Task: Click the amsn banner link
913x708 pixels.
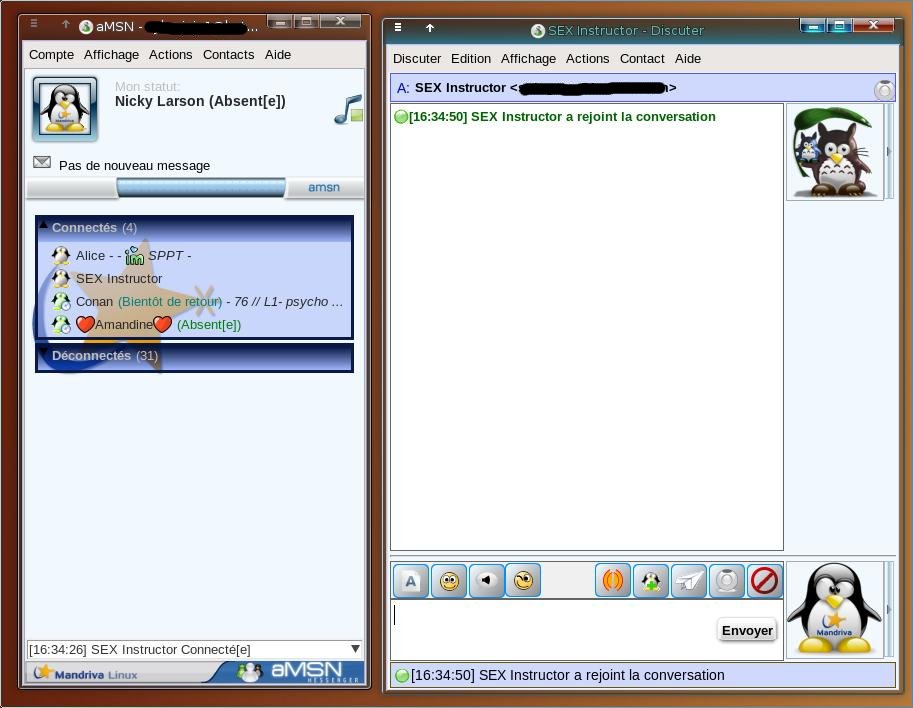Action: [324, 187]
